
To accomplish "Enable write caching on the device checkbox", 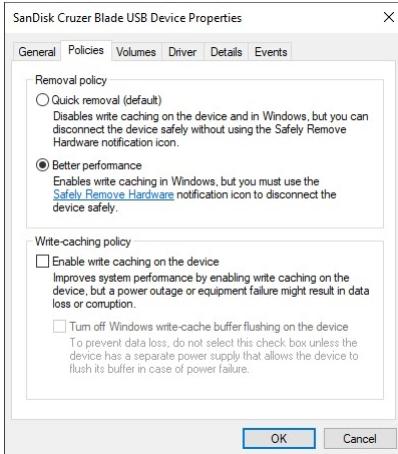I will [42, 261].
